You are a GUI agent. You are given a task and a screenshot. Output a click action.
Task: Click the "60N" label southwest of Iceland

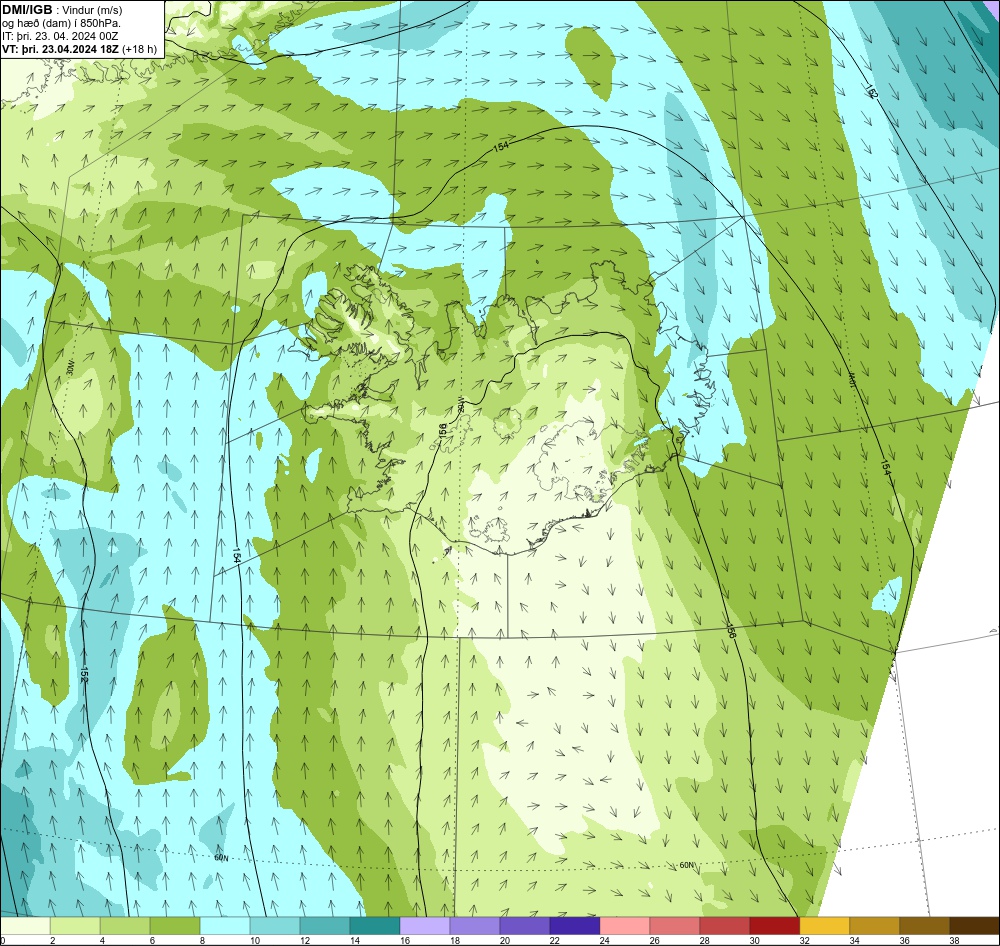(221, 858)
